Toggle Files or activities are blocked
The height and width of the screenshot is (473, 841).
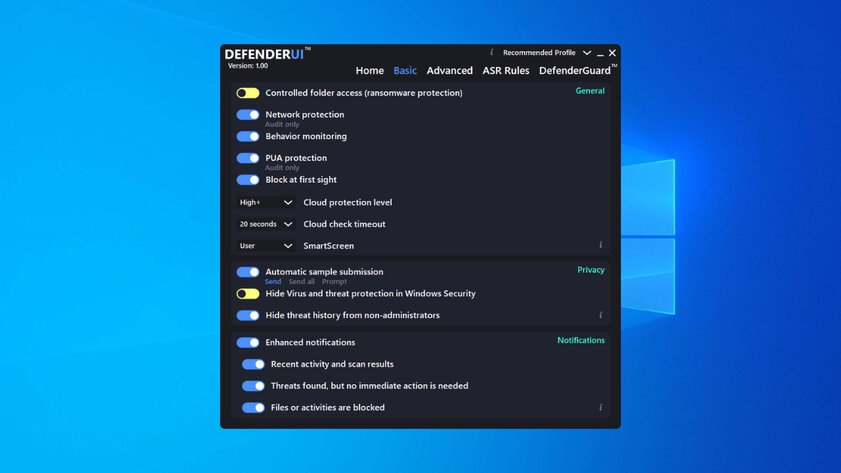coord(253,408)
